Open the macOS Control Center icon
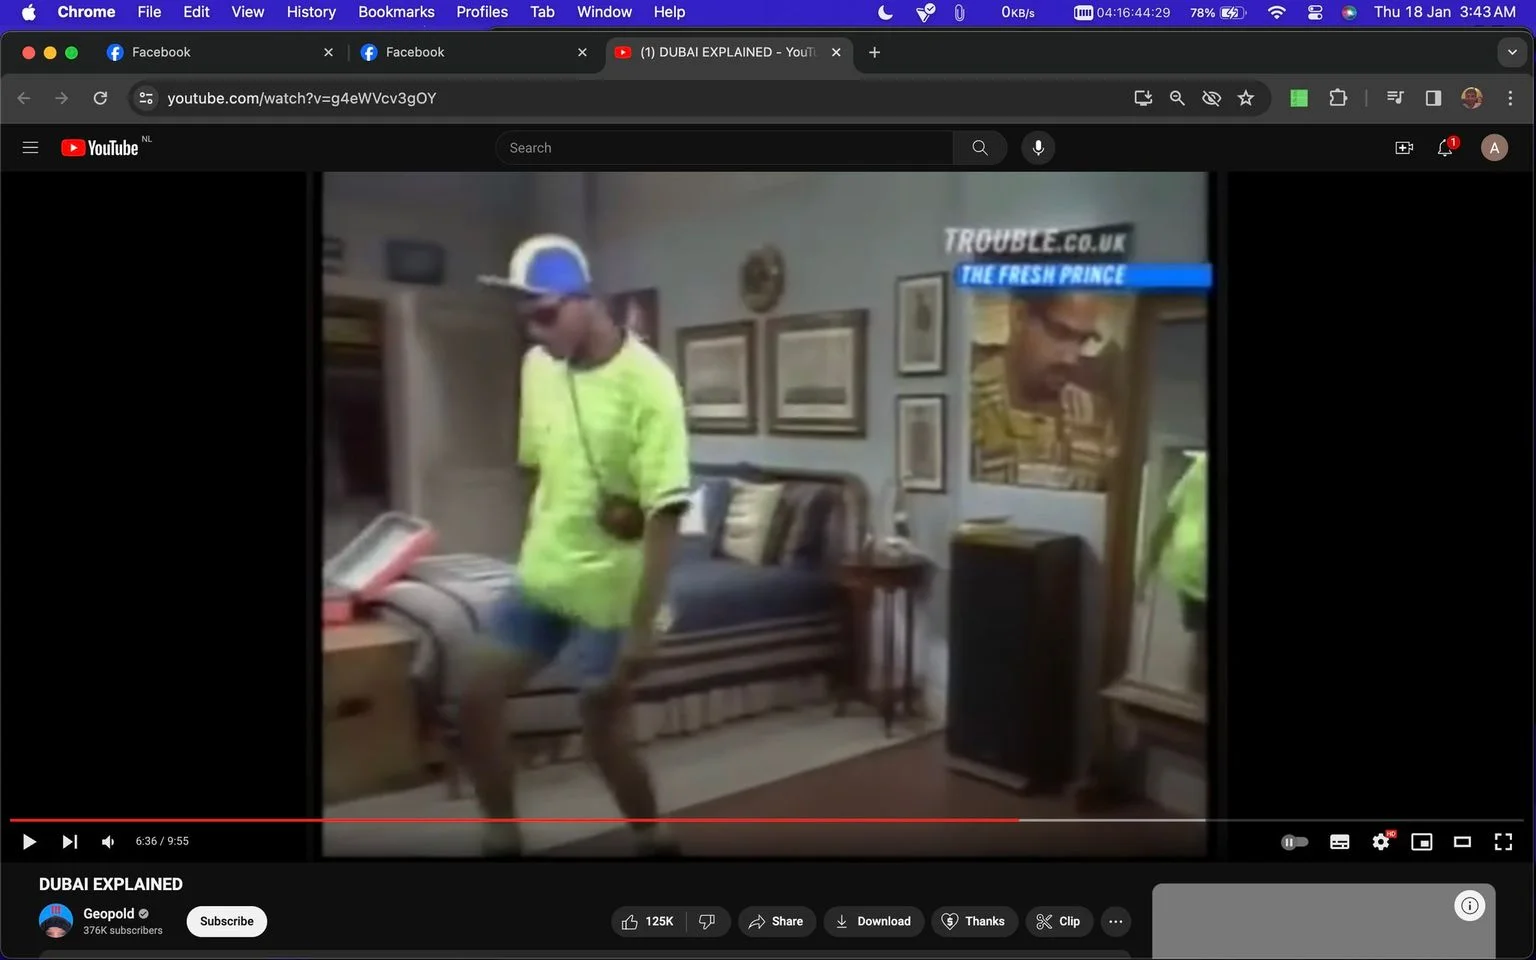Viewport: 1536px width, 960px height. point(1315,12)
